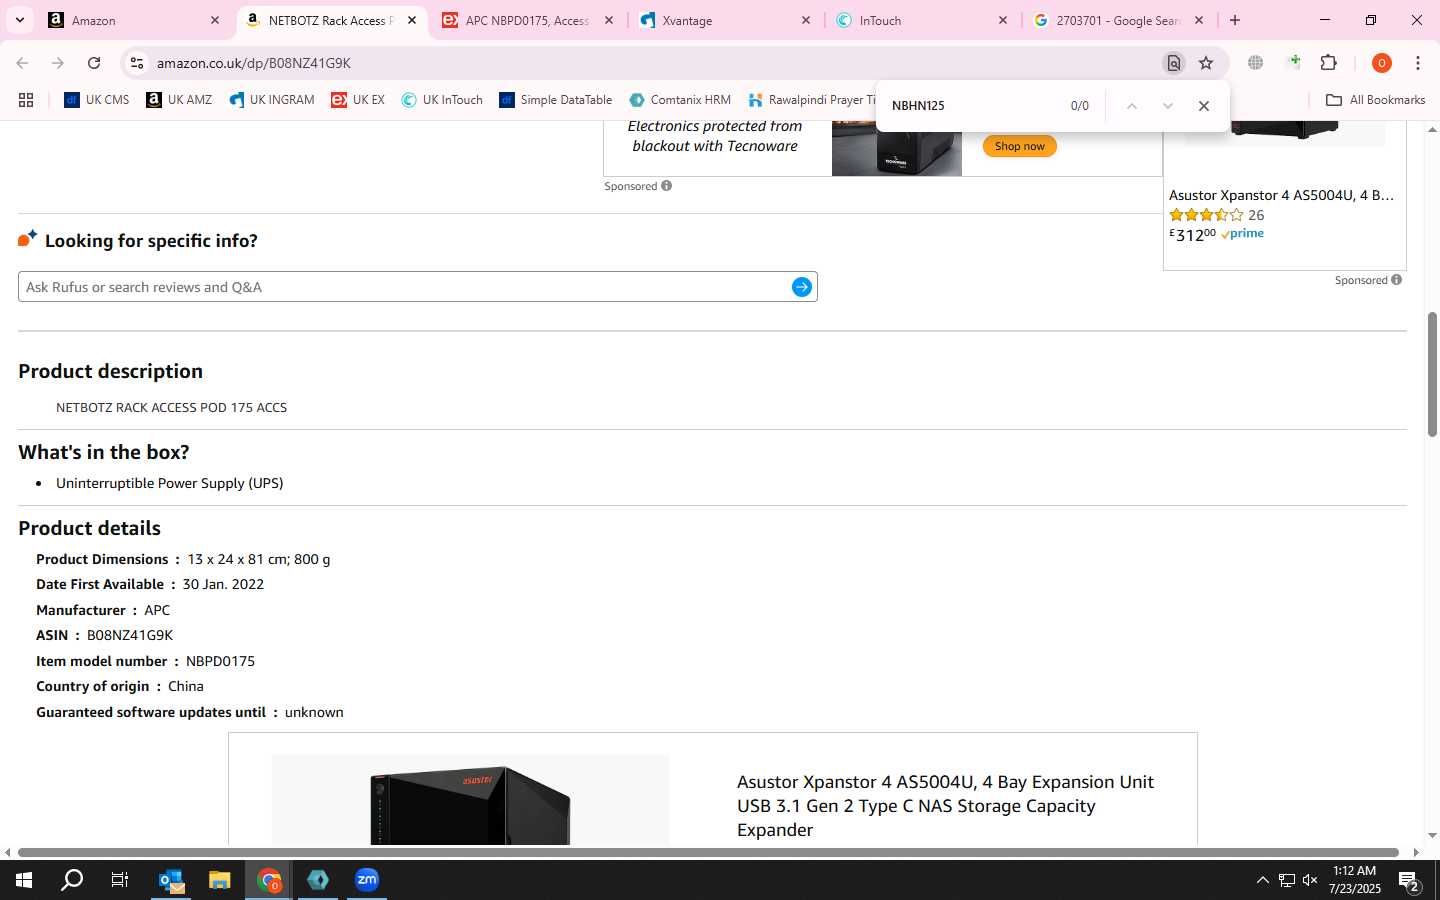The height and width of the screenshot is (900, 1440).
Task: Click the volume muted tray icon
Action: point(1310,880)
